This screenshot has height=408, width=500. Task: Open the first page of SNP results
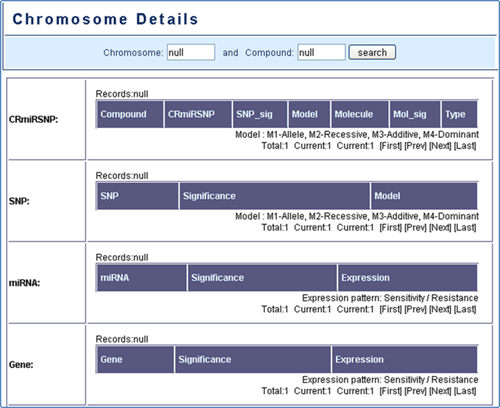(391, 227)
